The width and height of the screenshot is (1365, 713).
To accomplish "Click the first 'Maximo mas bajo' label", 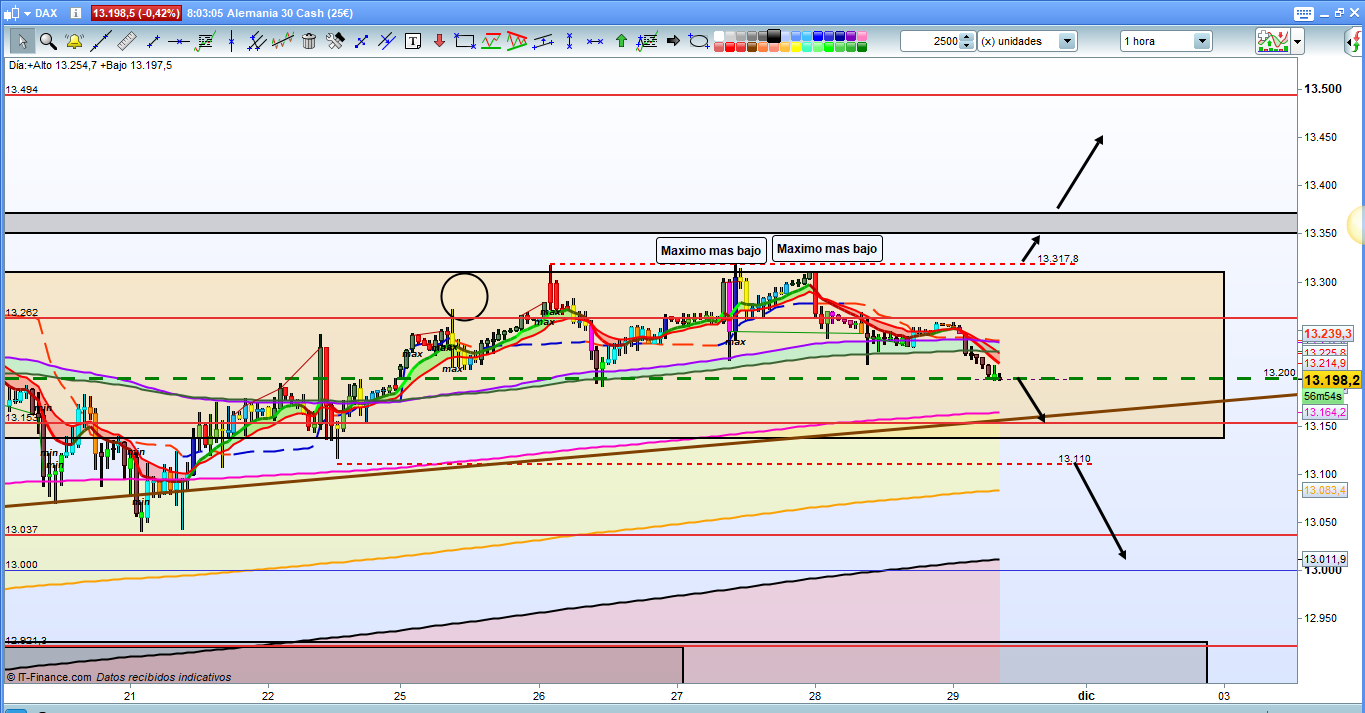I will [711, 250].
